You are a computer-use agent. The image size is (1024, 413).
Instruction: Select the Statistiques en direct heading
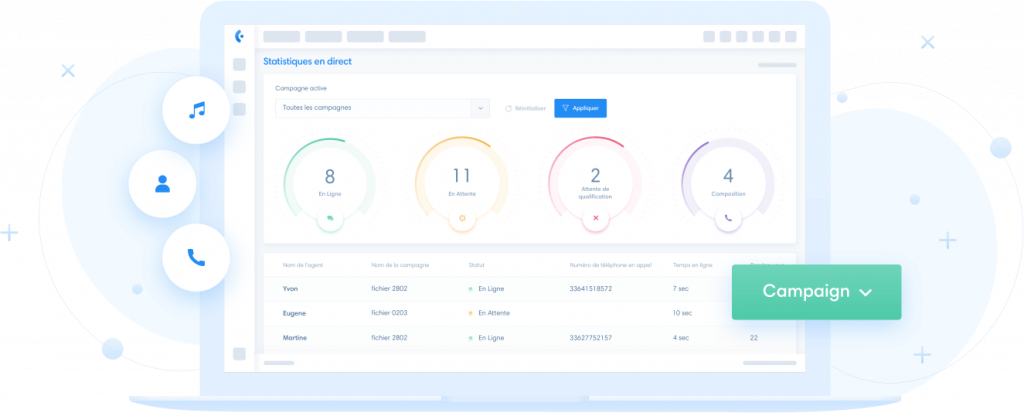point(307,62)
